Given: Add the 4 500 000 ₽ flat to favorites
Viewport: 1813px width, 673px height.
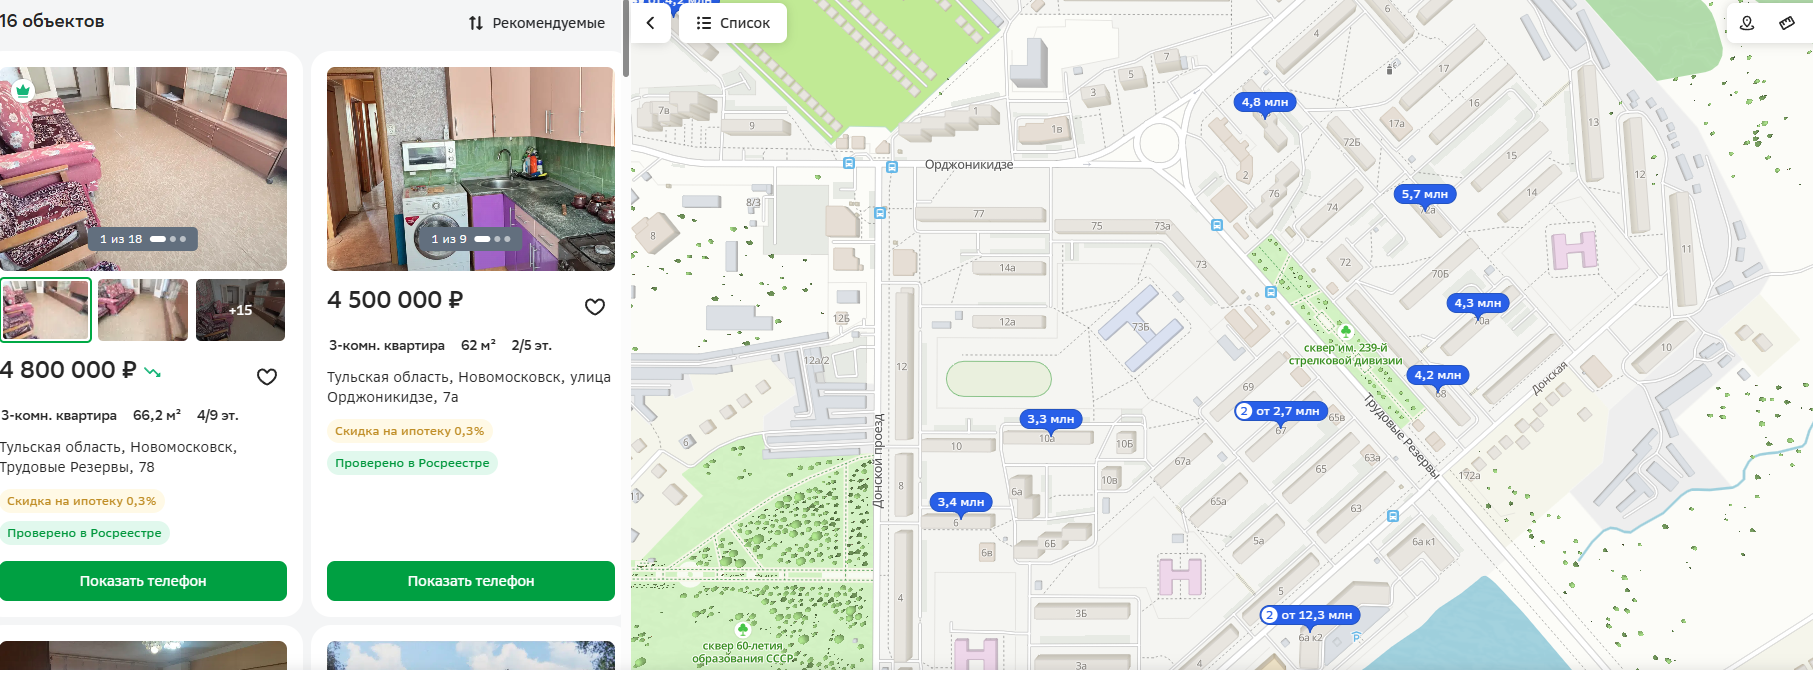Looking at the screenshot, I should point(595,307).
